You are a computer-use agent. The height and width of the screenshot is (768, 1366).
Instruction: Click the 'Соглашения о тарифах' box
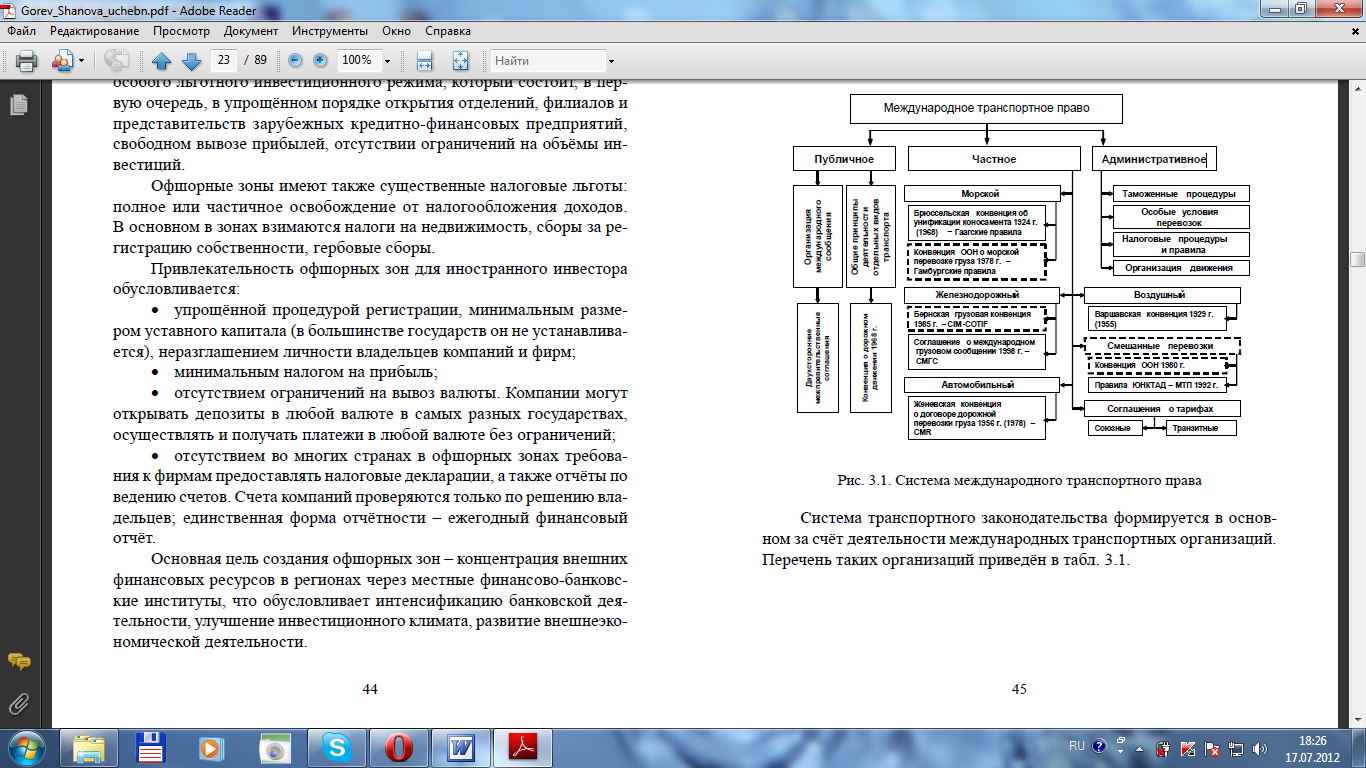click(x=1161, y=408)
